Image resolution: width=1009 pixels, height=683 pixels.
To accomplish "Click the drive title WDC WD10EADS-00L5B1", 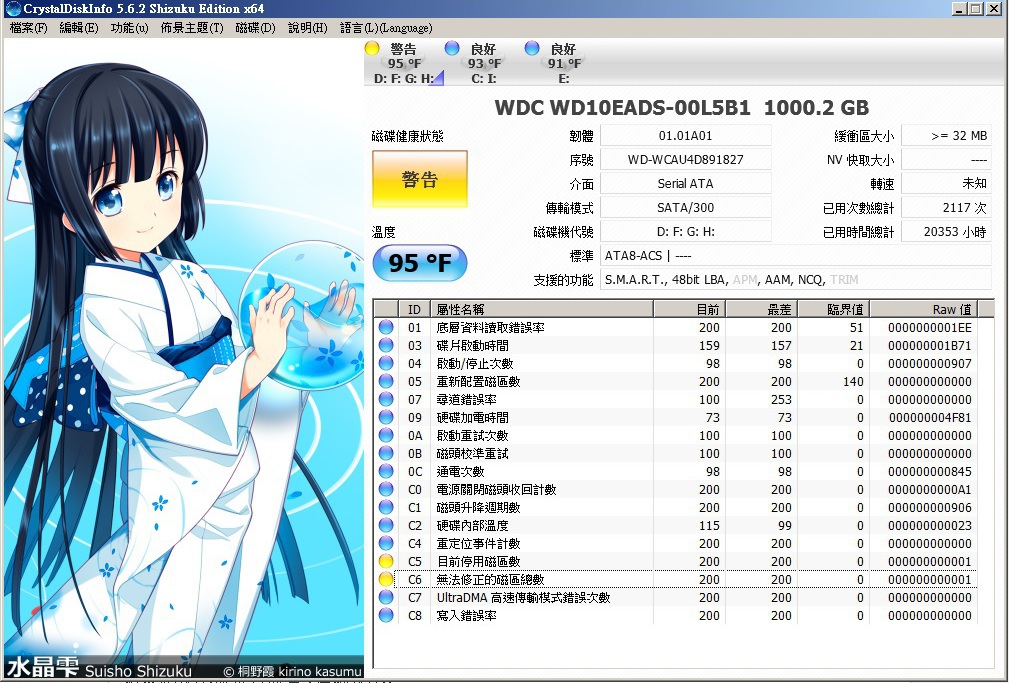I will click(x=622, y=108).
